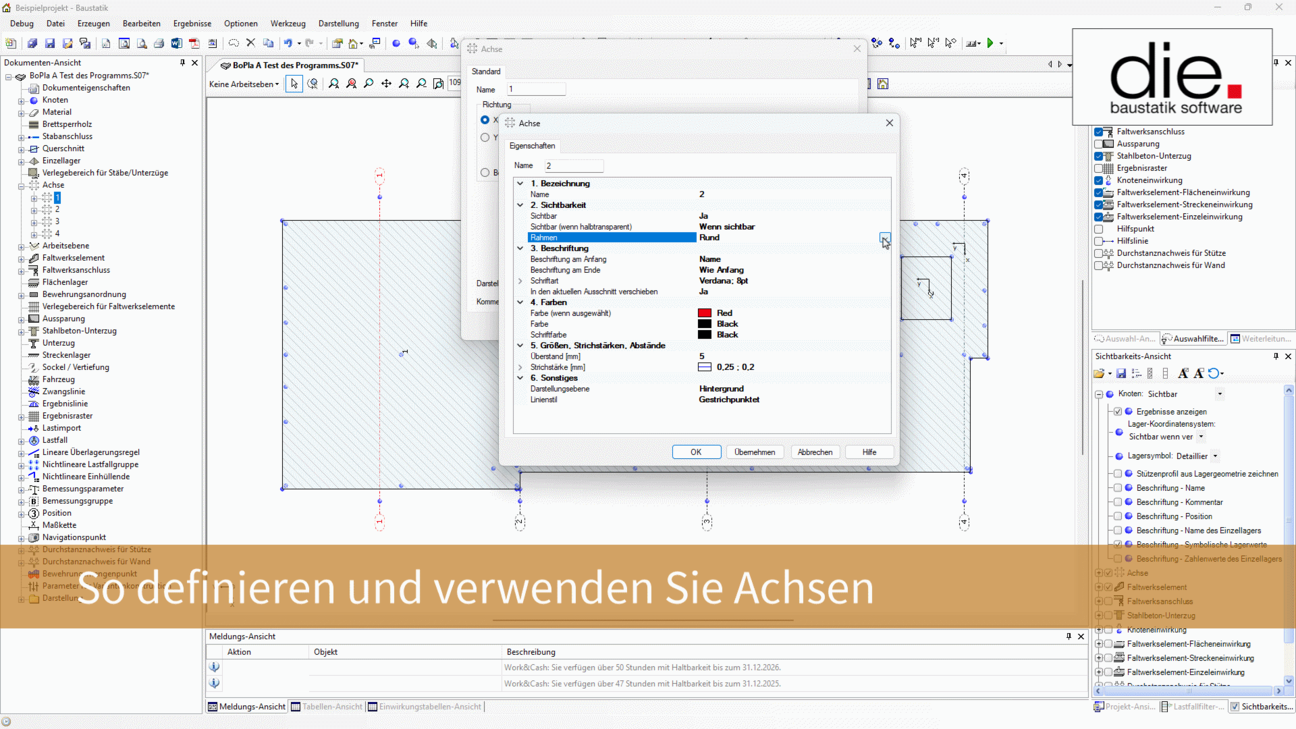Click the delete X toolbar icon
This screenshot has height=729, width=1296.
point(251,44)
